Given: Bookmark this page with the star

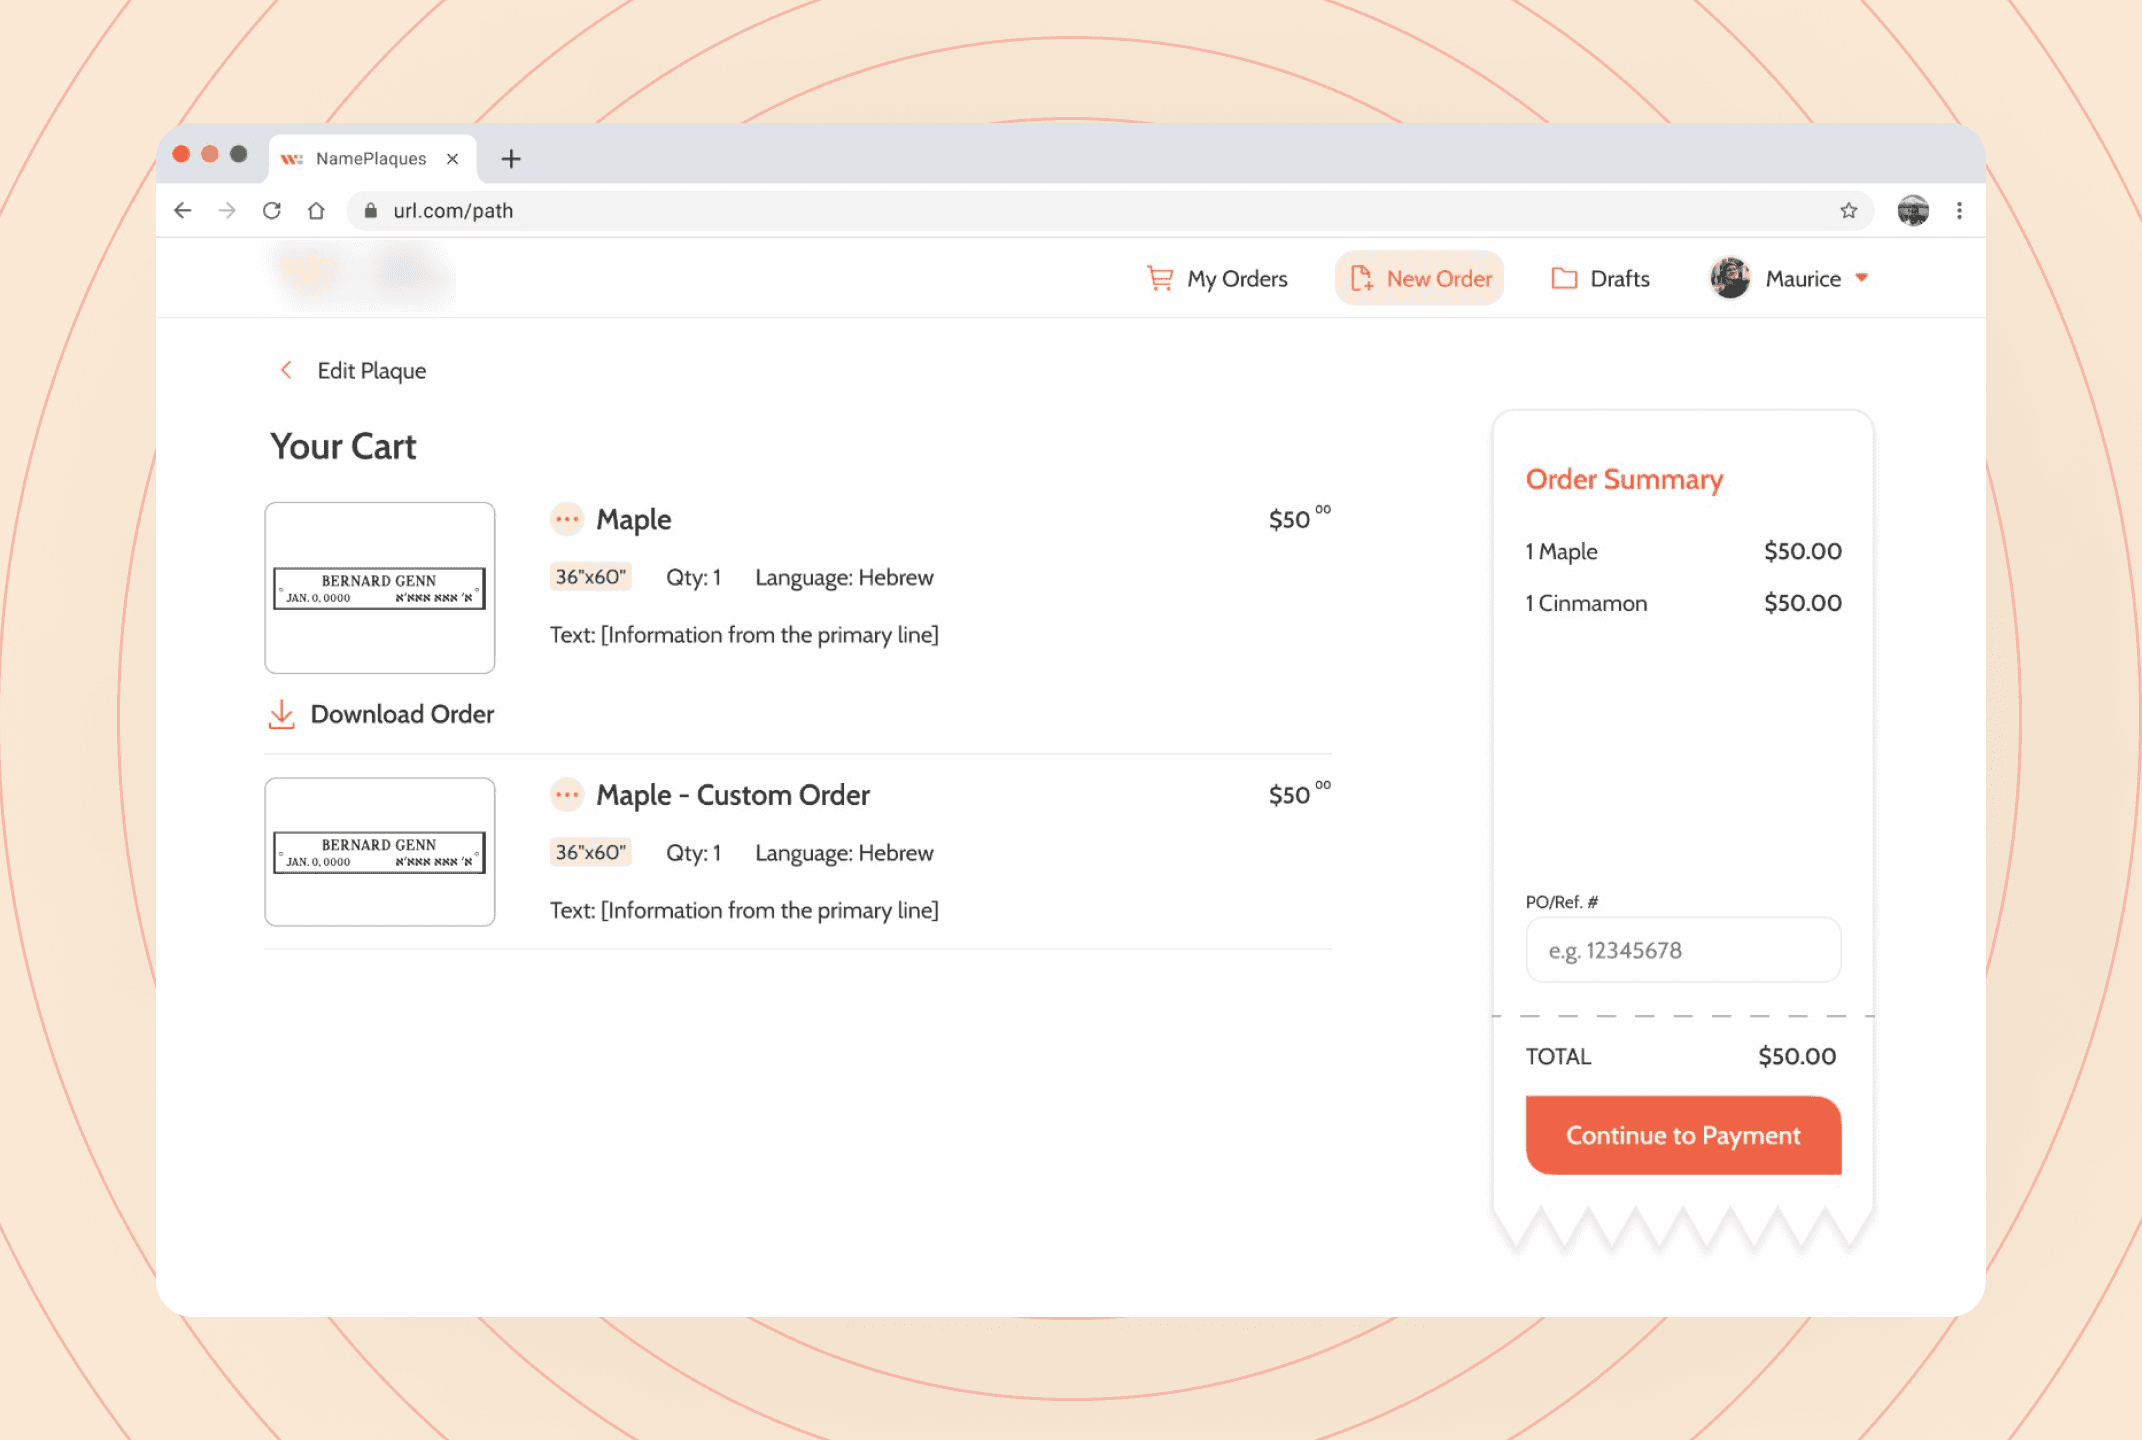Looking at the screenshot, I should (1848, 211).
